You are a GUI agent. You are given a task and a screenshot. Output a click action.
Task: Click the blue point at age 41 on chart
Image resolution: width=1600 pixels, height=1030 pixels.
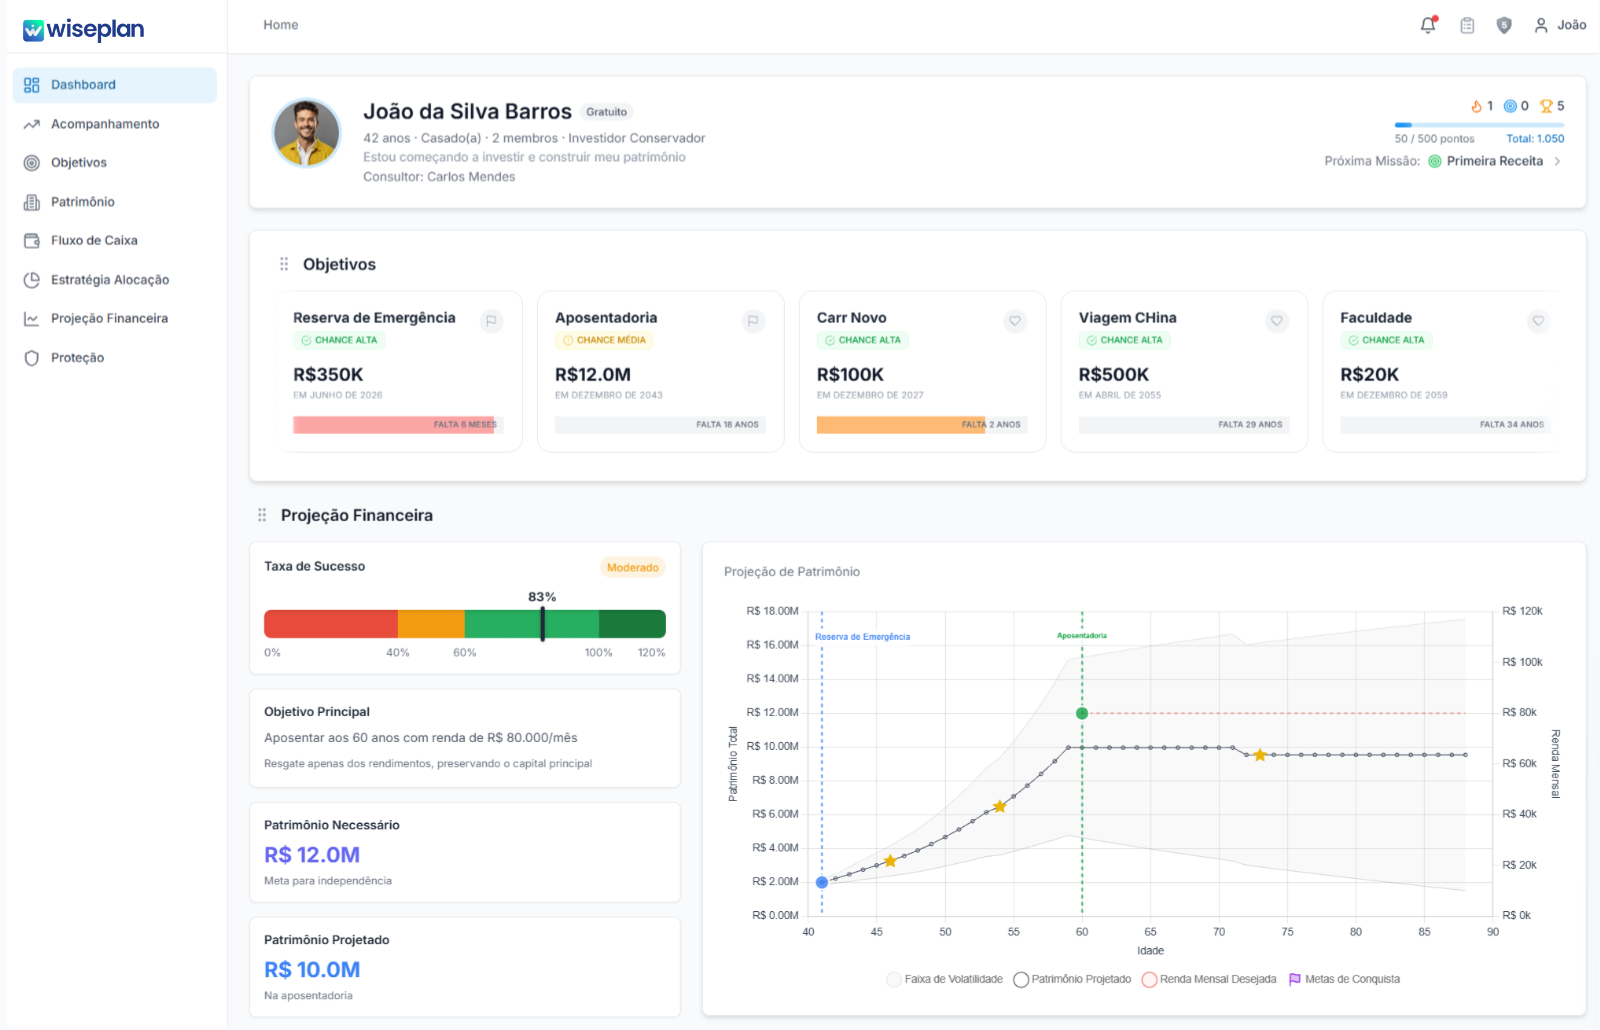pyautogui.click(x=822, y=882)
